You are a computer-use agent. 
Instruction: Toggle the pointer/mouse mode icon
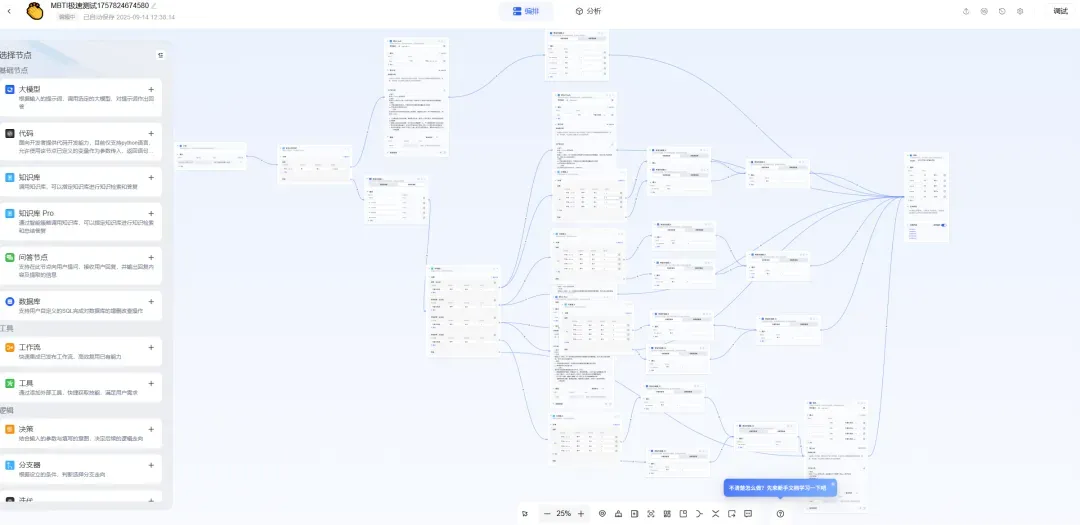pos(525,514)
